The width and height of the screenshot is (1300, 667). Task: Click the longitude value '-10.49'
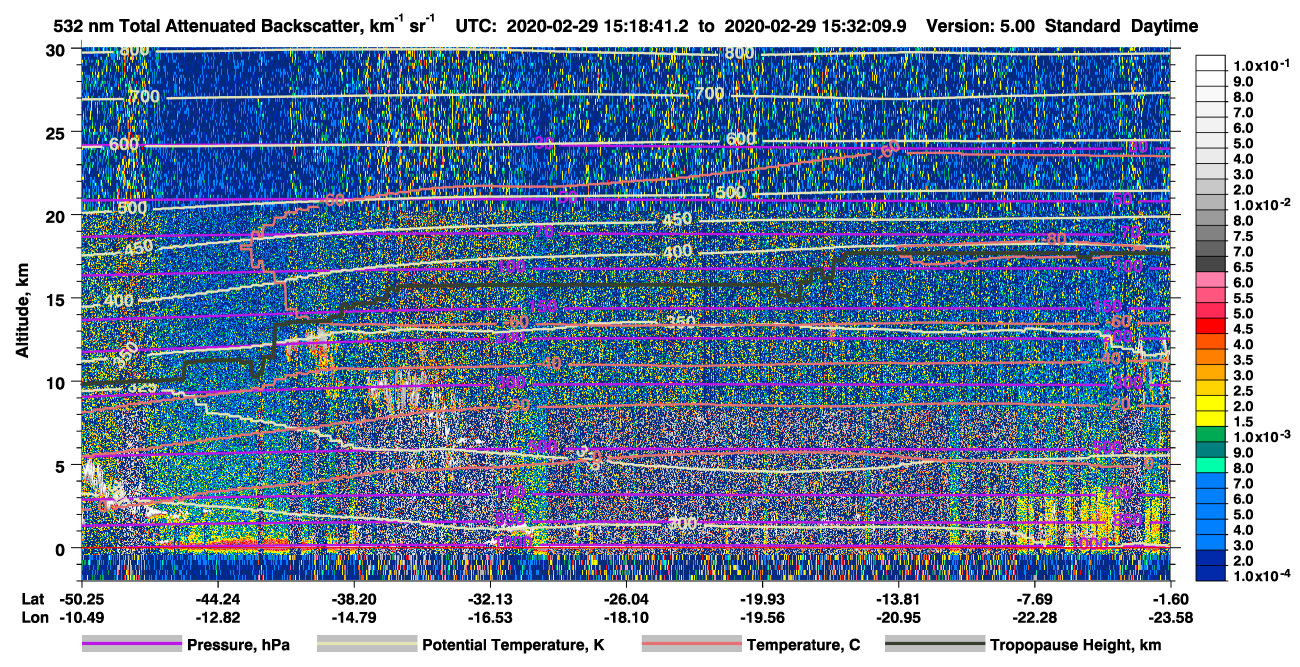(x=82, y=617)
